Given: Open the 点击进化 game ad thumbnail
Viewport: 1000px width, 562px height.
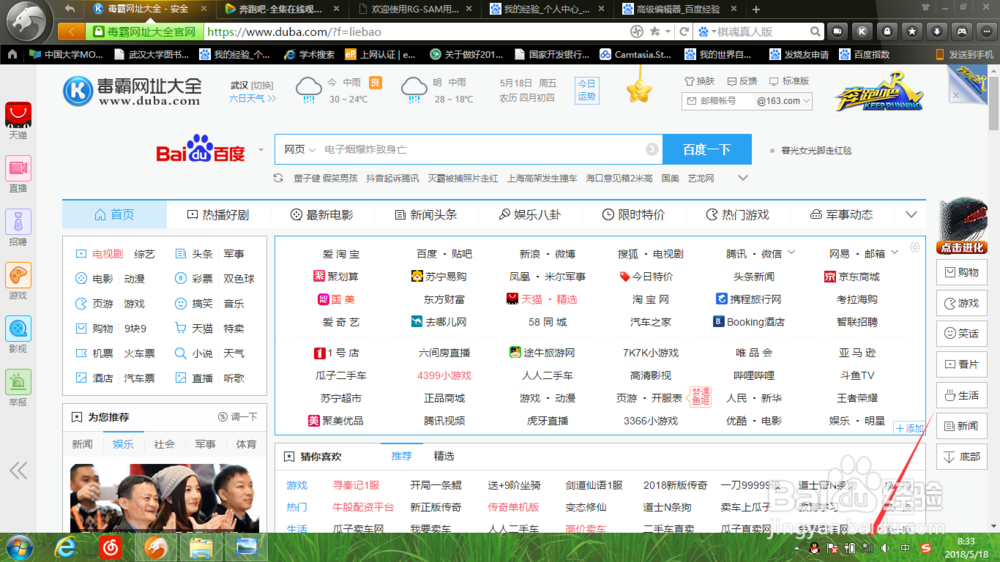Looking at the screenshot, I should (x=962, y=226).
